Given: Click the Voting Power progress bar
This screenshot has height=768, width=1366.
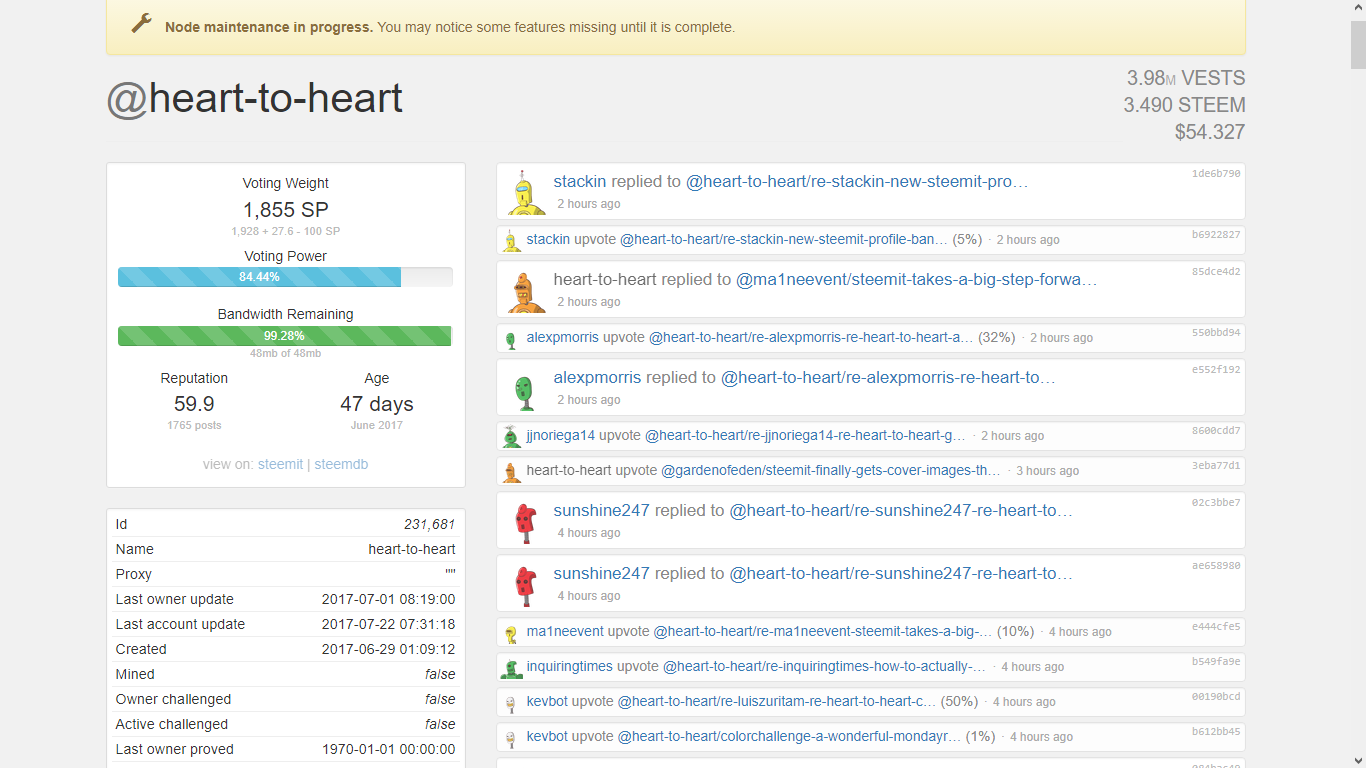Looking at the screenshot, I should coord(285,277).
